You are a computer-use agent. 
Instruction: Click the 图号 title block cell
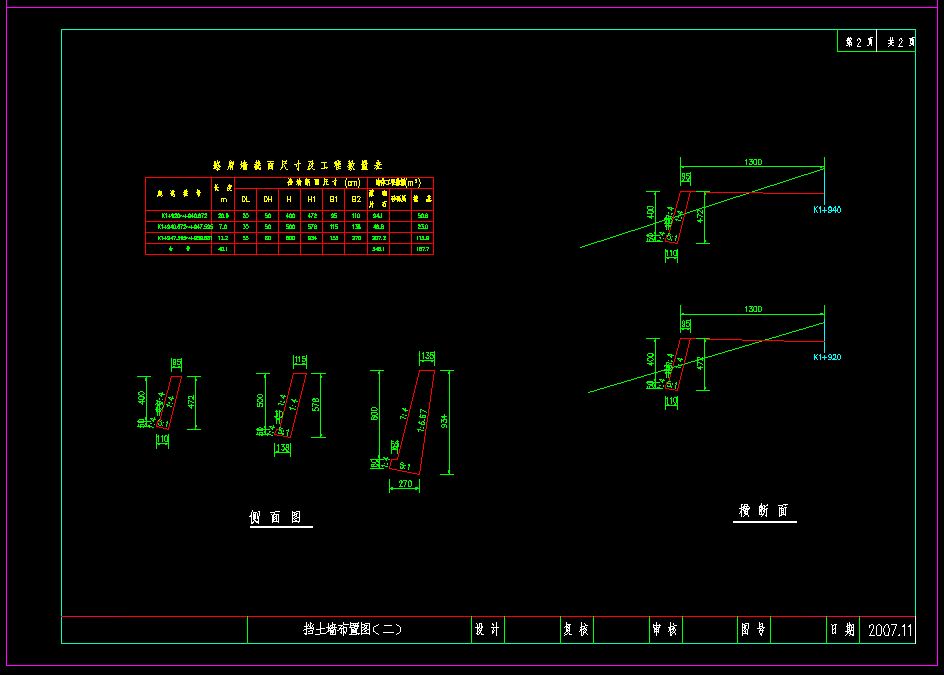pyautogui.click(x=754, y=630)
